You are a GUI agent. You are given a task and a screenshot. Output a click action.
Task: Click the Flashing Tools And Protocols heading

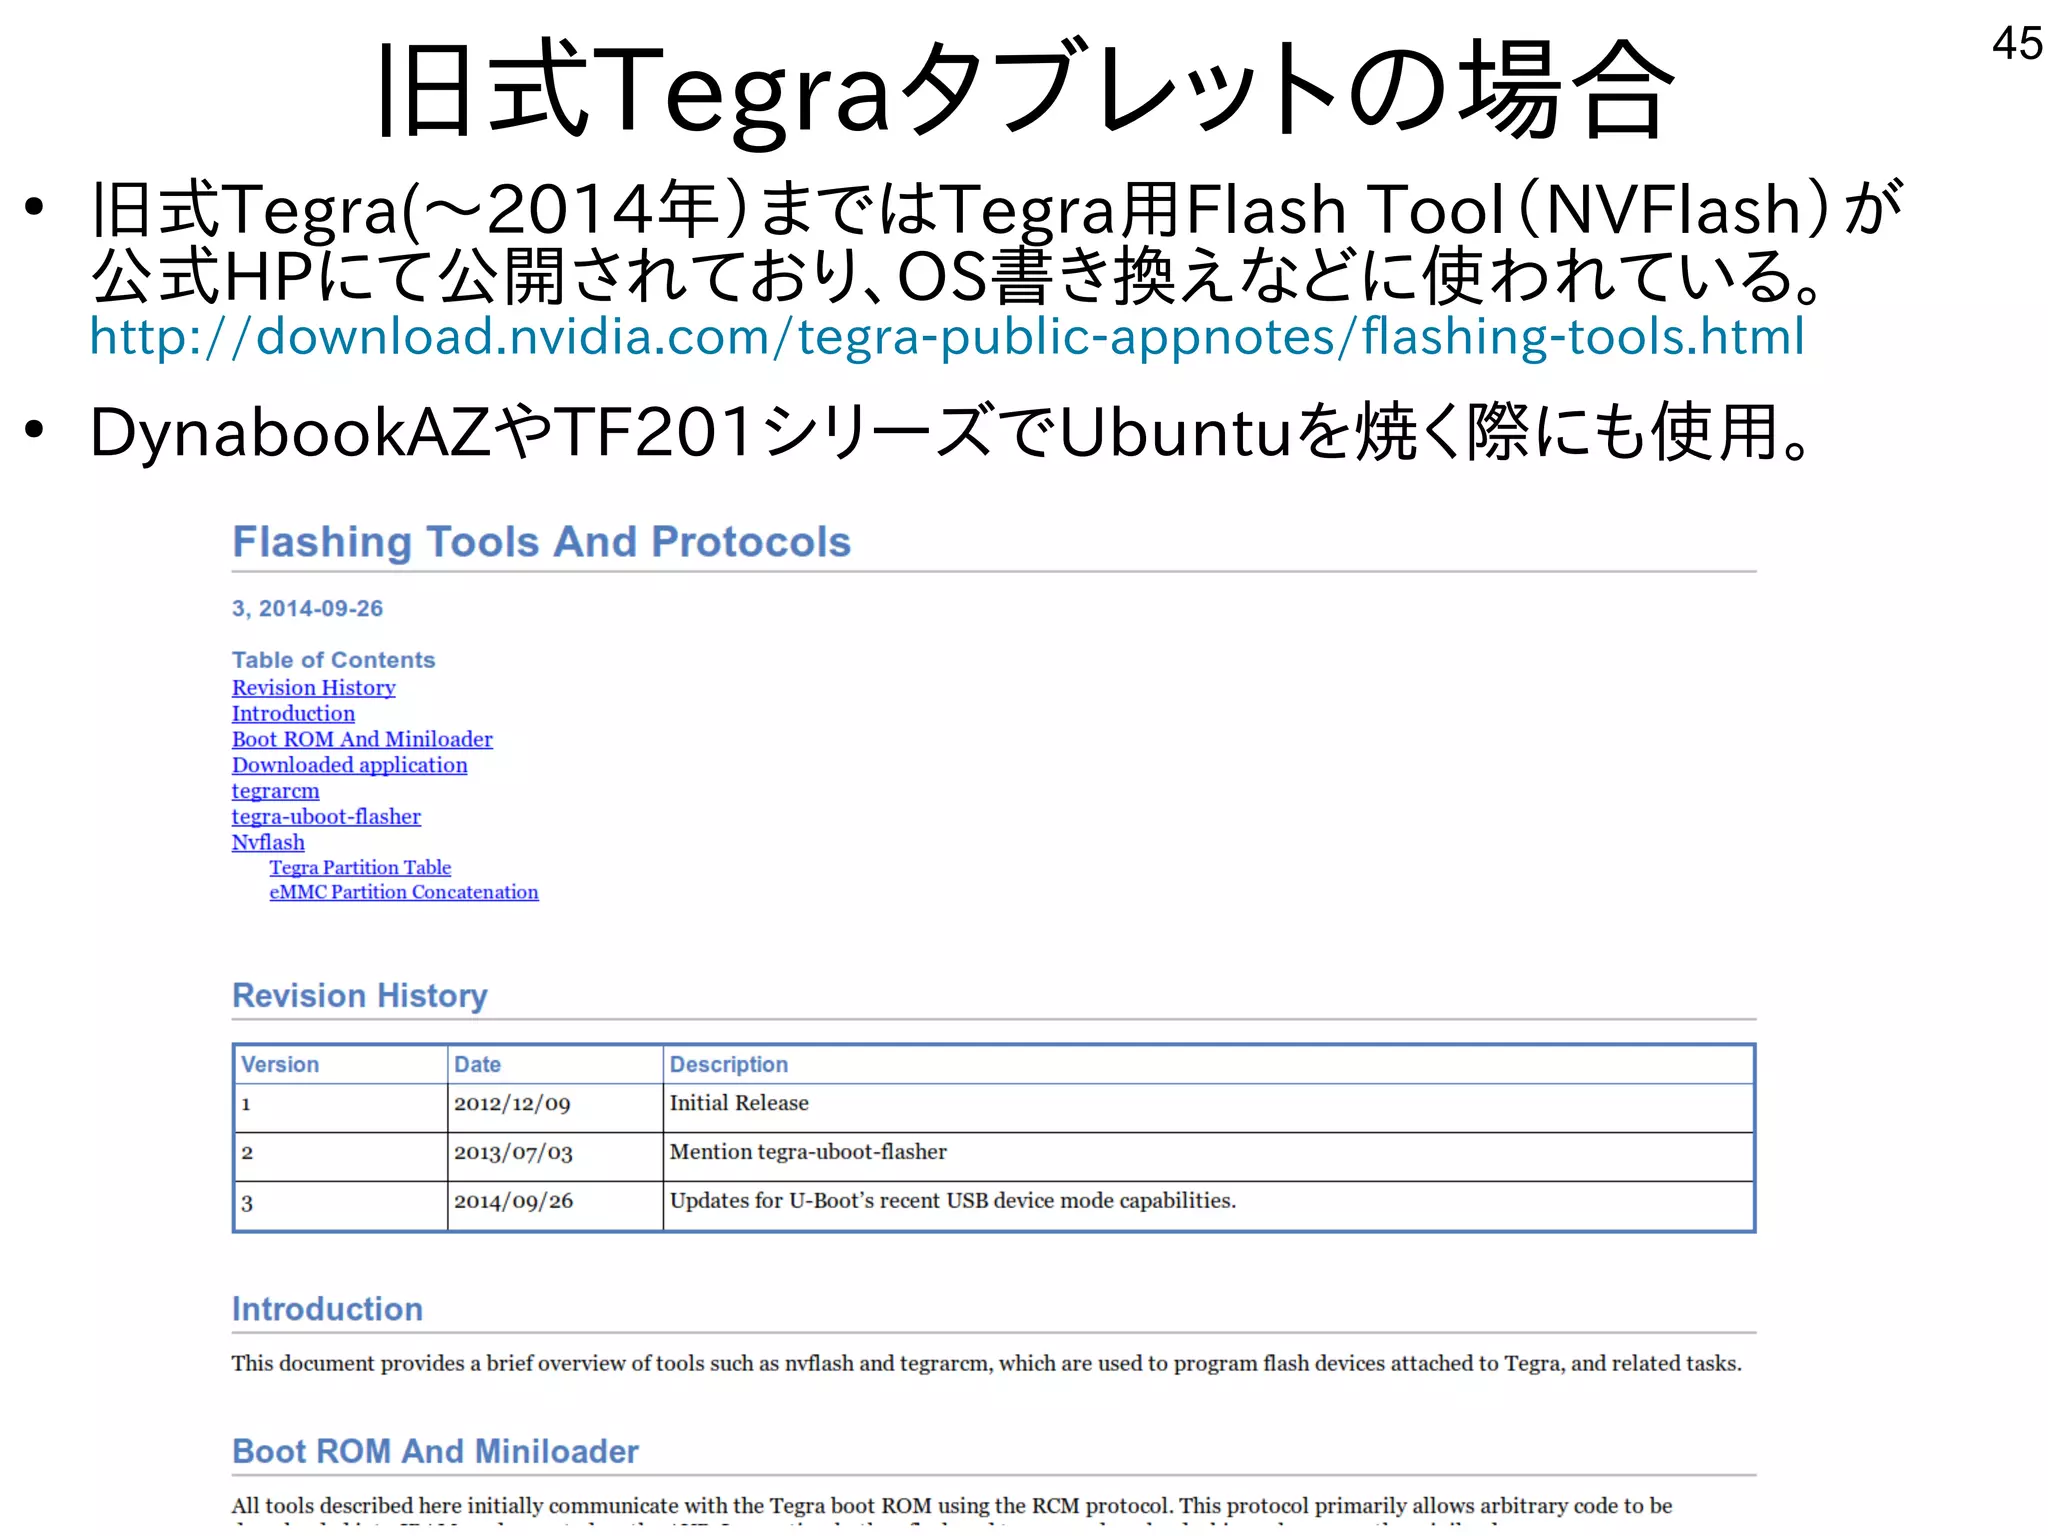541,542
